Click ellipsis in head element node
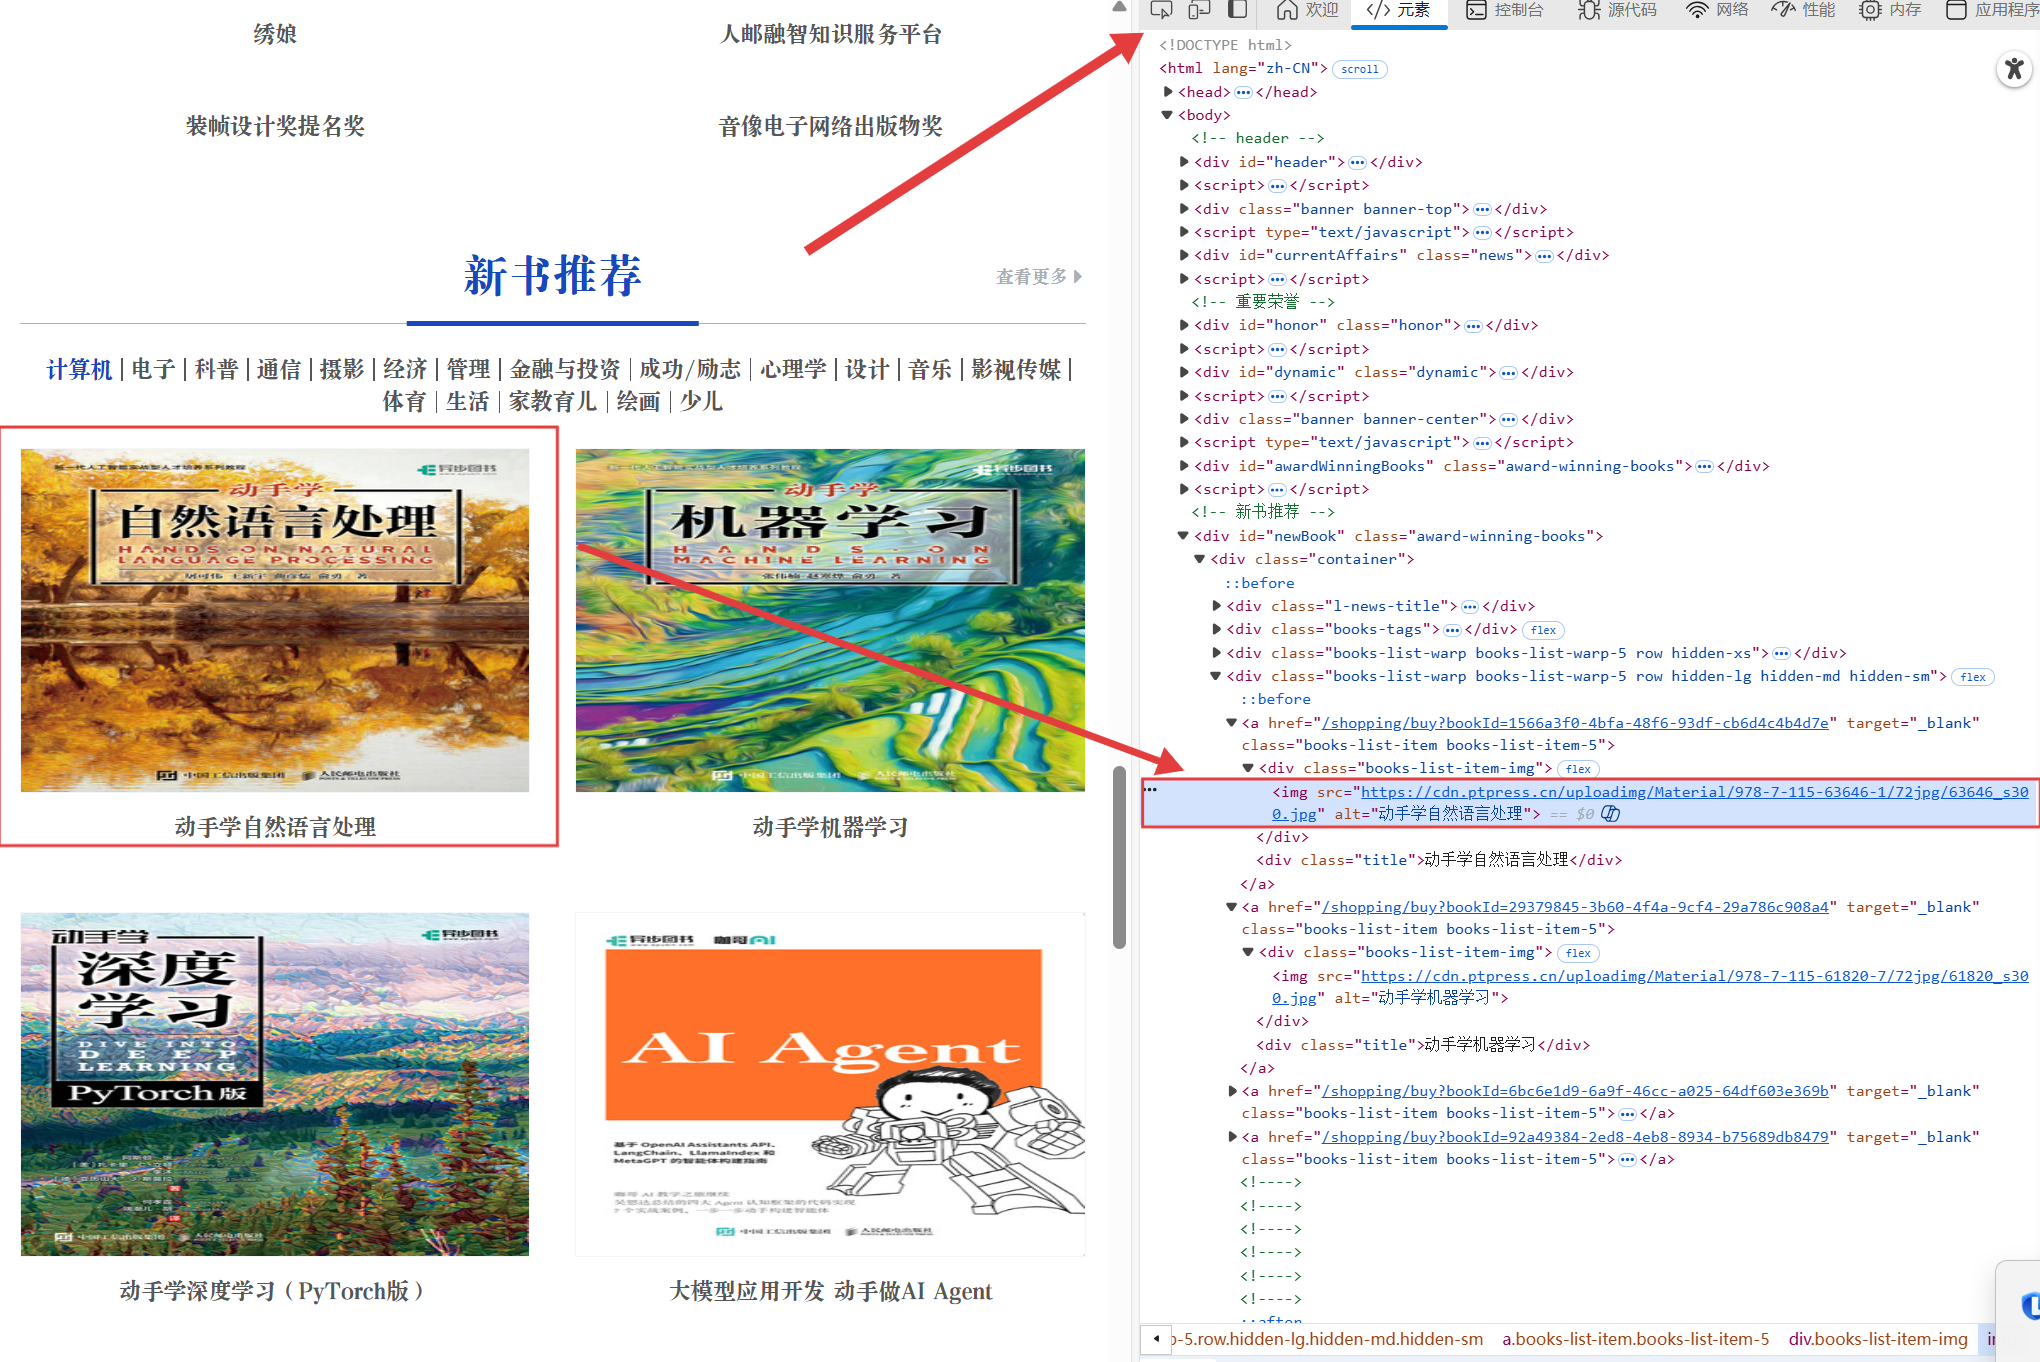Viewport: 2040px width, 1362px height. click(1243, 92)
